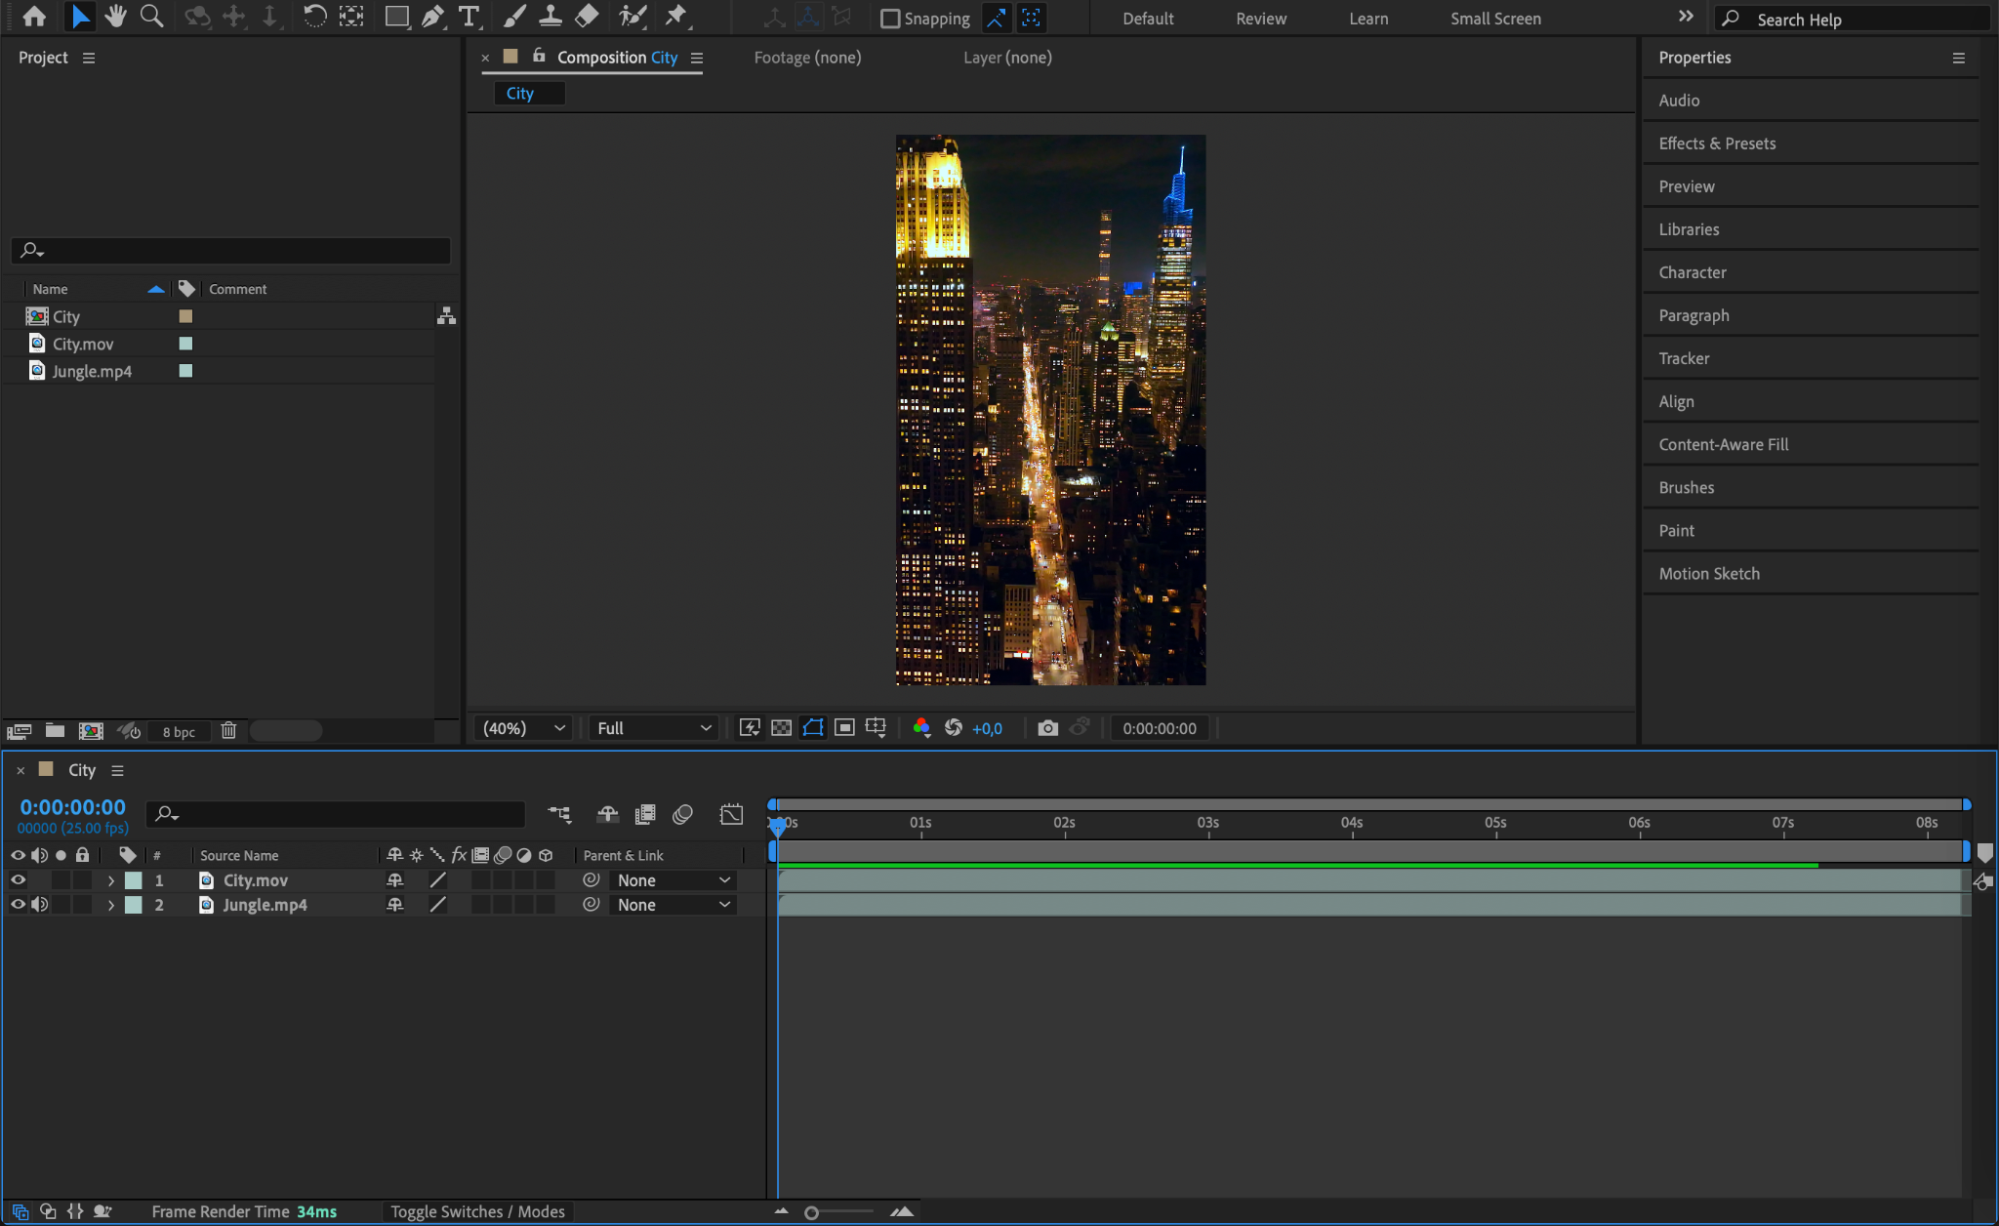Enable the Snapping checkbox
1999x1226 pixels.
889,18
